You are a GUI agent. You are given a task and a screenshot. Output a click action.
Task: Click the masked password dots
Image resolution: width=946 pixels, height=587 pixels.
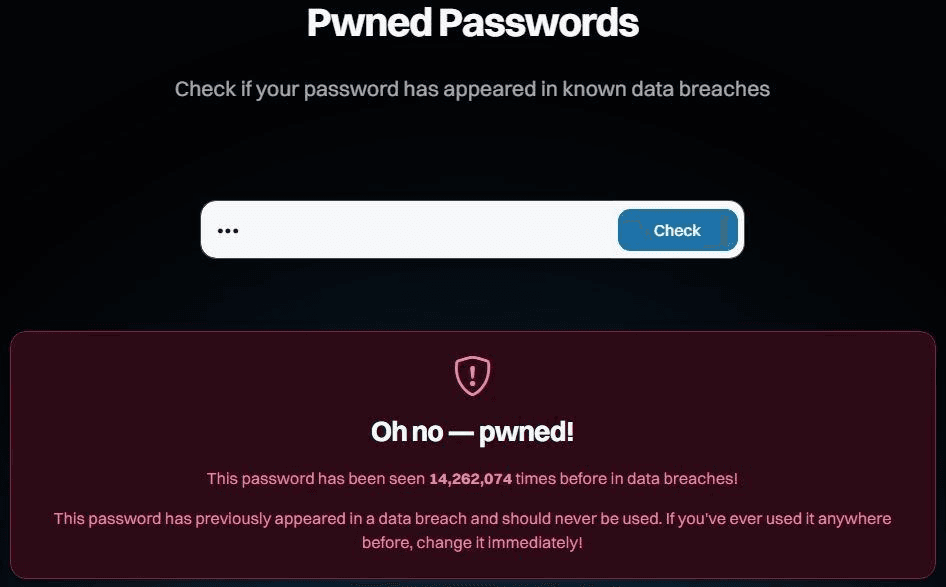[228, 231]
